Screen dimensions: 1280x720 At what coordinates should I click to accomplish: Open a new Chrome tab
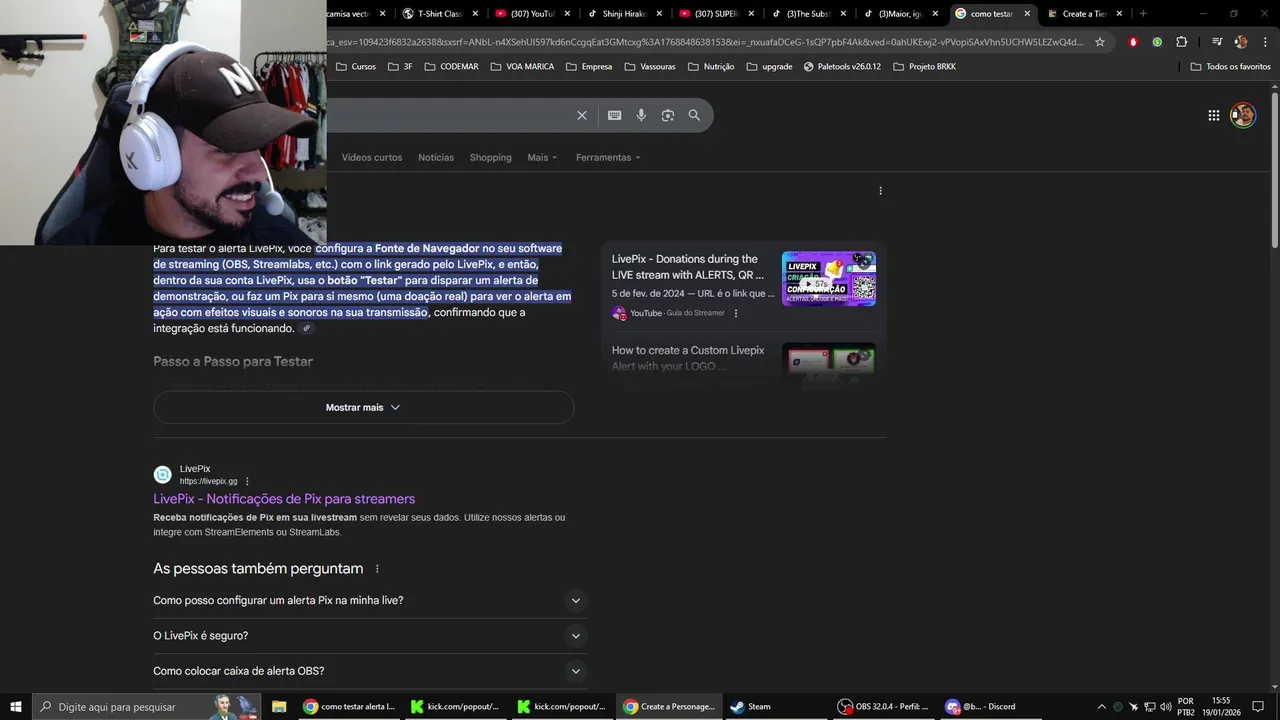pyautogui.click(x=1143, y=14)
